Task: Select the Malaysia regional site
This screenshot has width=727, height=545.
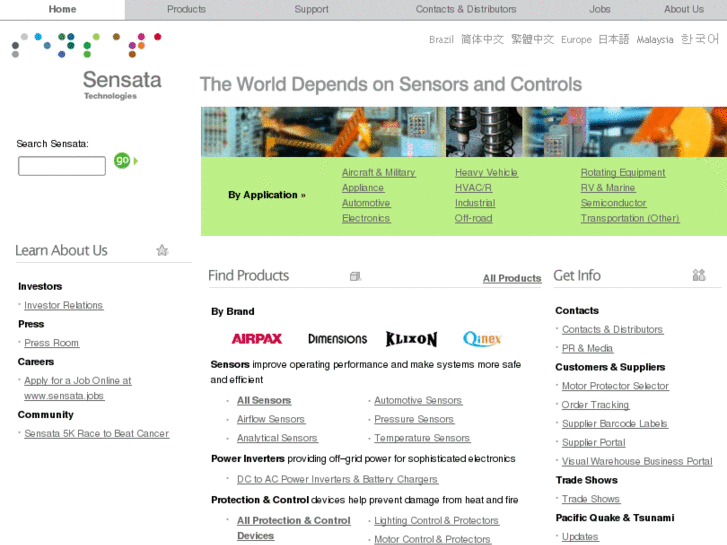Action: click(655, 40)
